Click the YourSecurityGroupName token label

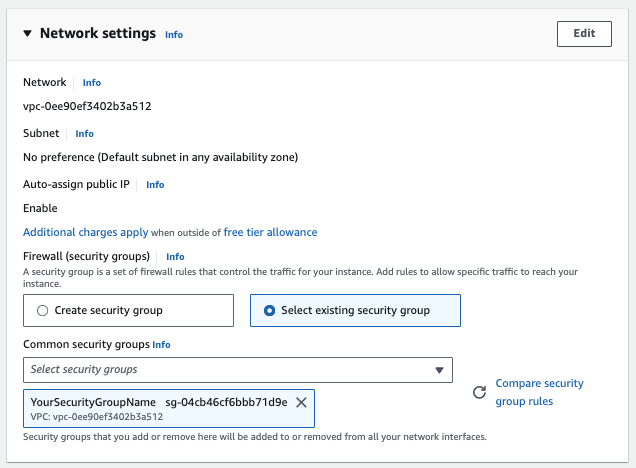pyautogui.click(x=93, y=402)
